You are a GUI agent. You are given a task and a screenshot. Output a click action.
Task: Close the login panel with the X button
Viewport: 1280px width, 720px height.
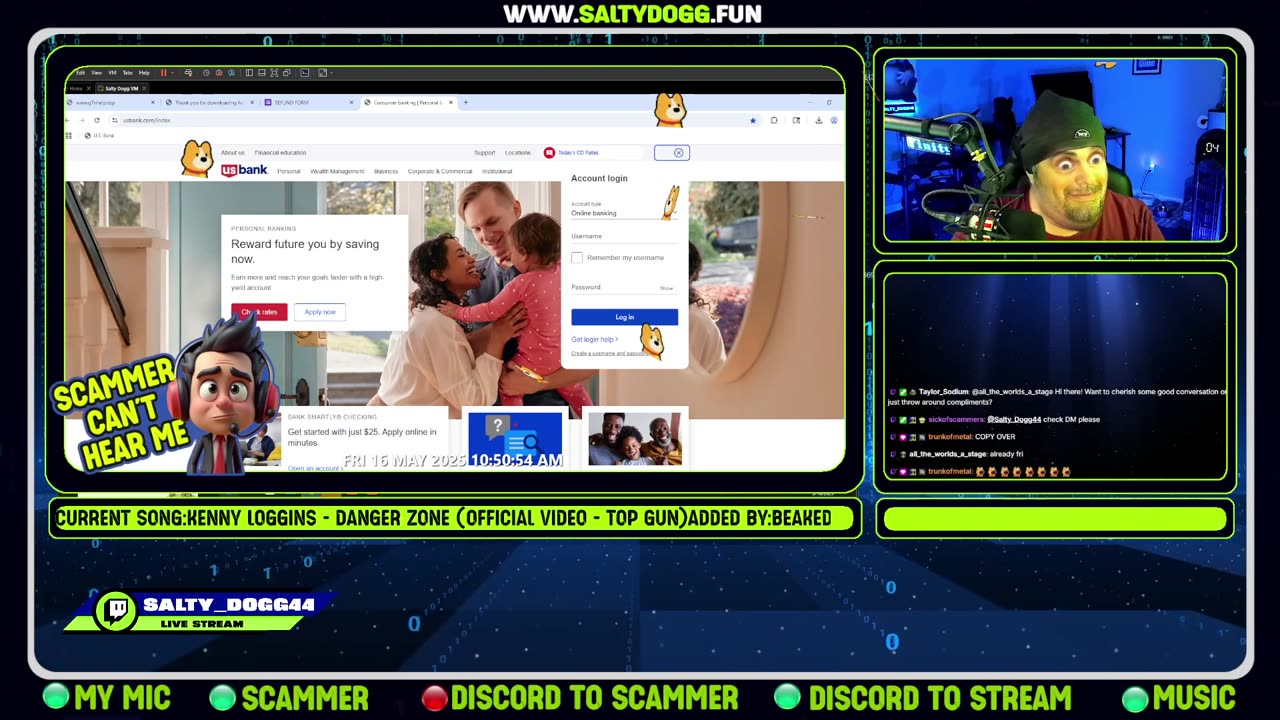point(678,153)
